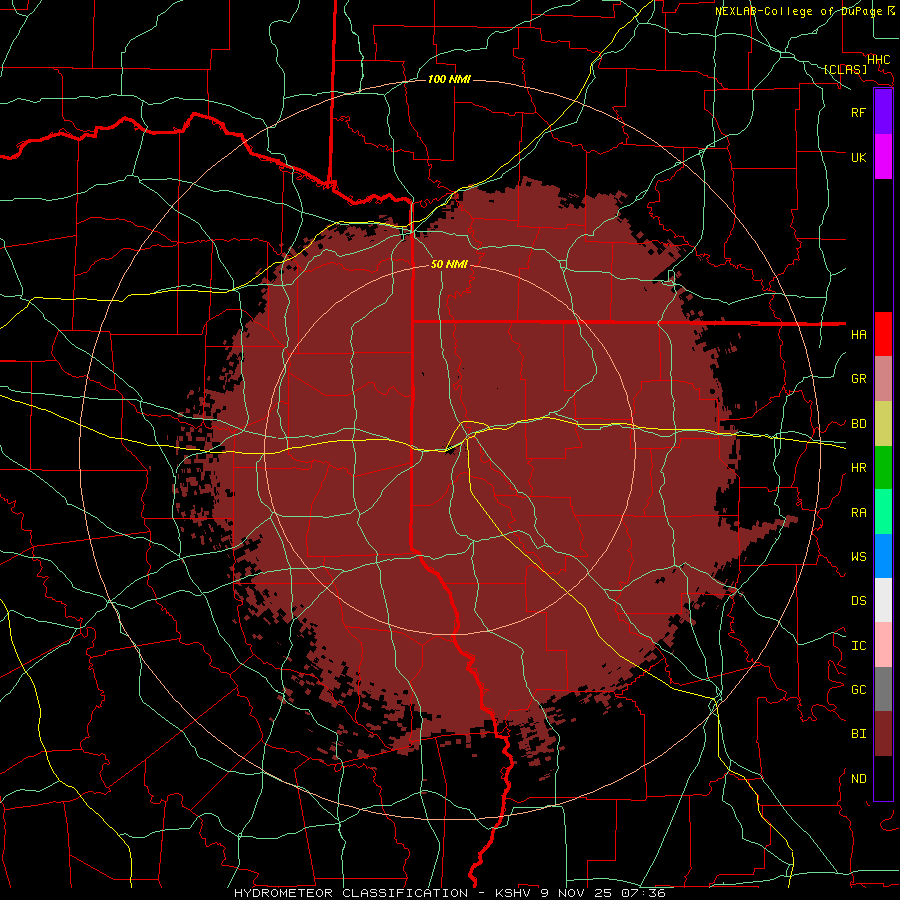Click the GC legend label
Image resolution: width=900 pixels, height=900 pixels.
point(858,689)
